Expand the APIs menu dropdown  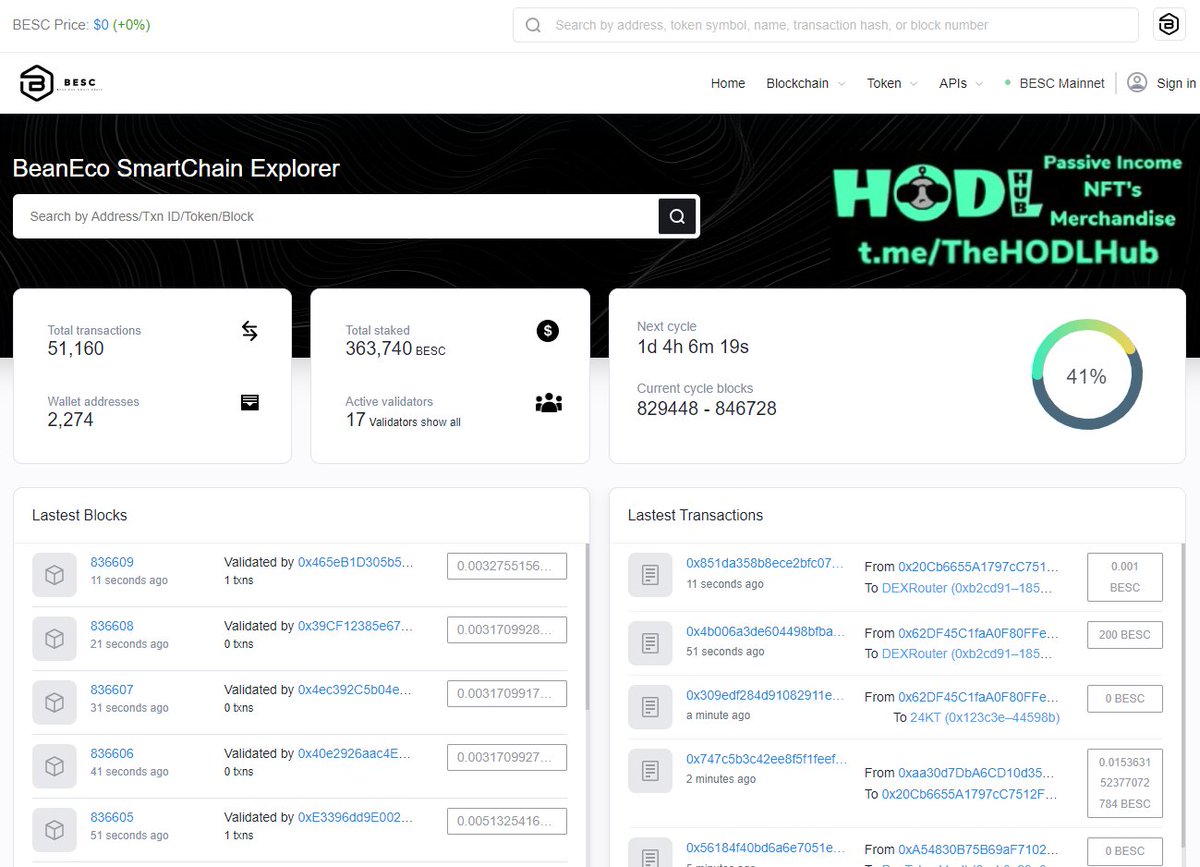(961, 83)
